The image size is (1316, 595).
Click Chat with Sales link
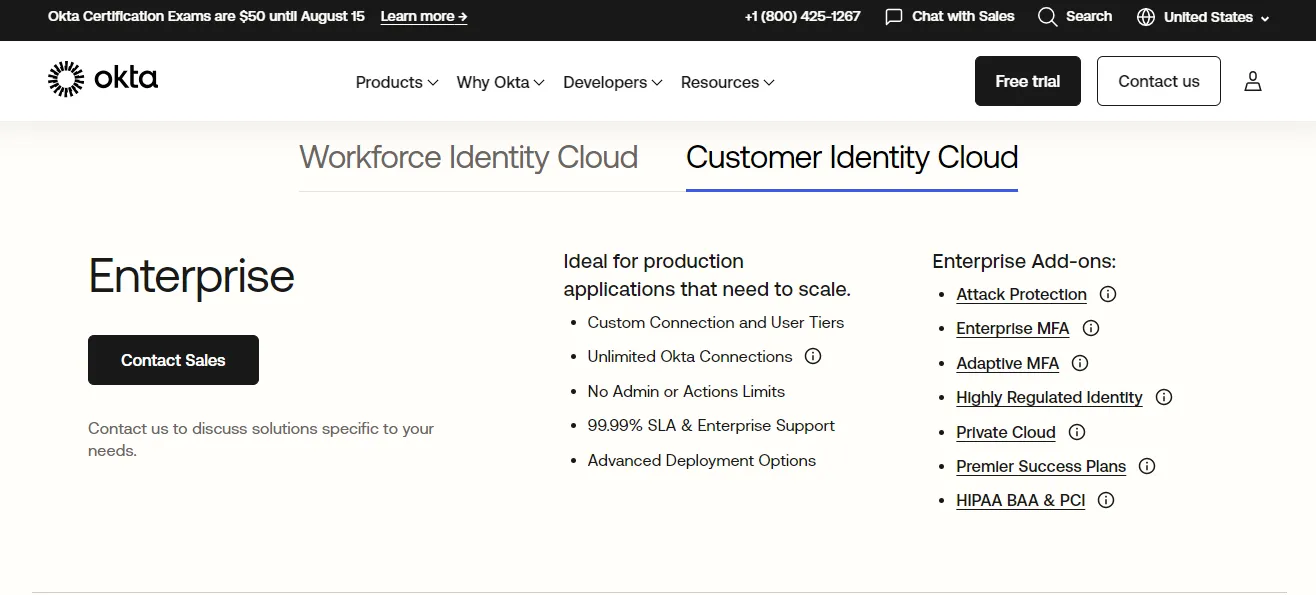tap(950, 17)
